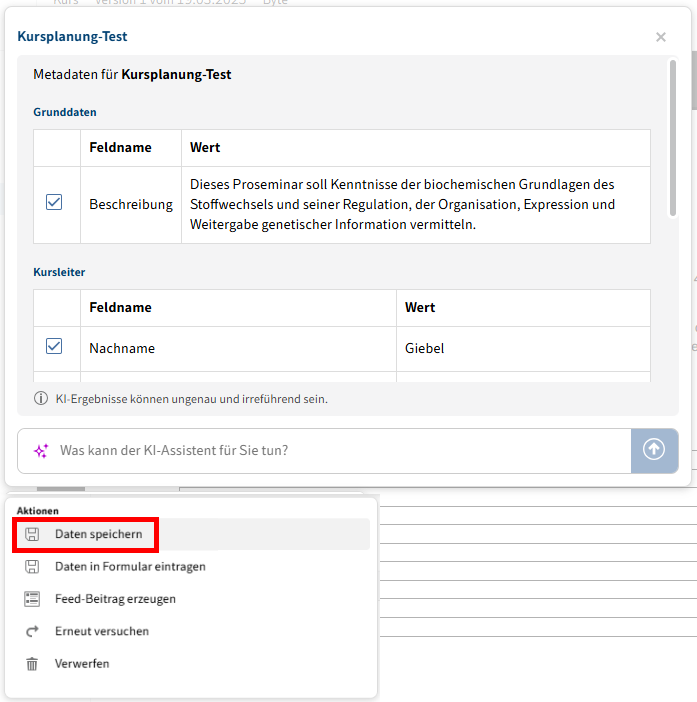
Task: Select Feed-Beitrag erzeugen action
Action: coord(192,599)
